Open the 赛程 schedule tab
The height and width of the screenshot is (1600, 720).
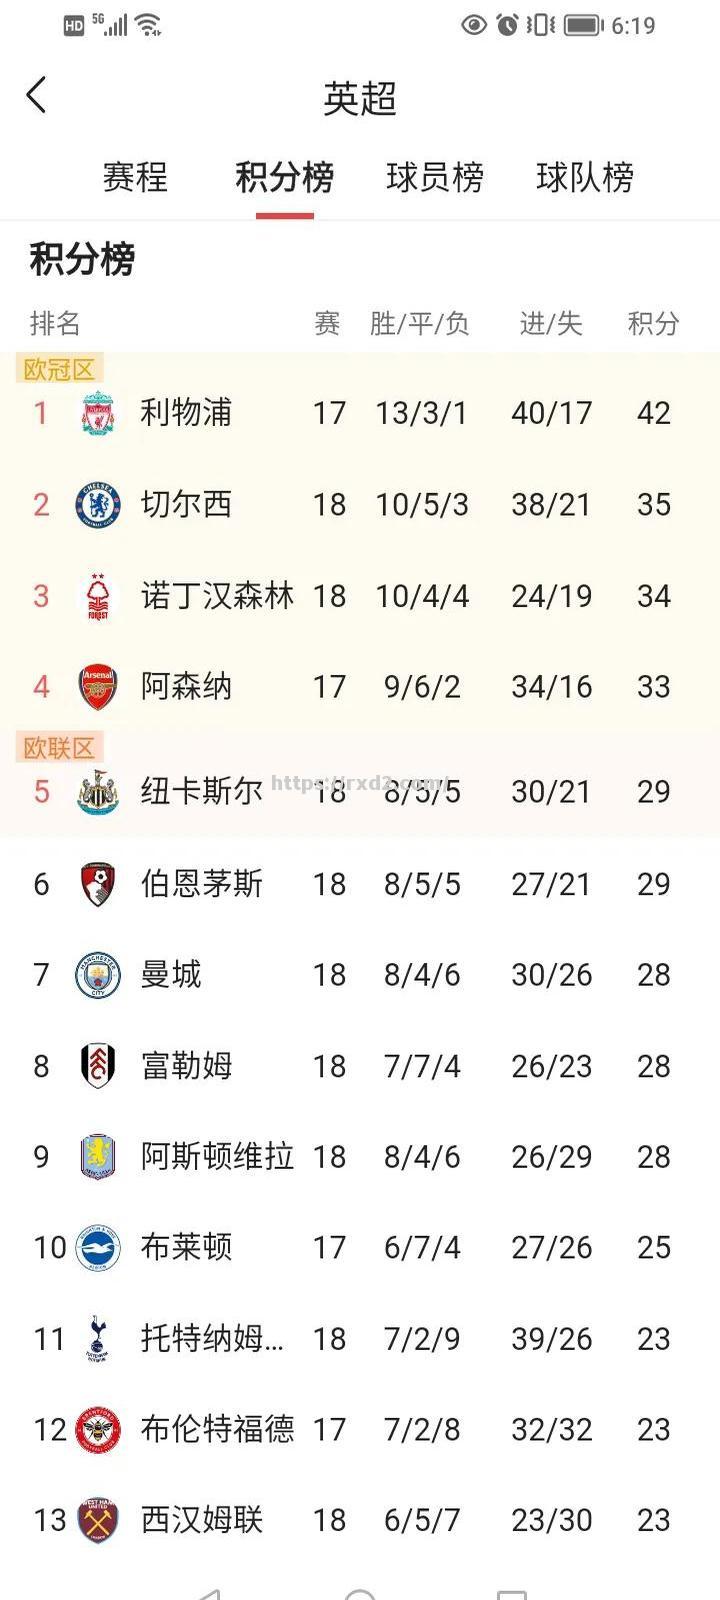click(x=135, y=177)
